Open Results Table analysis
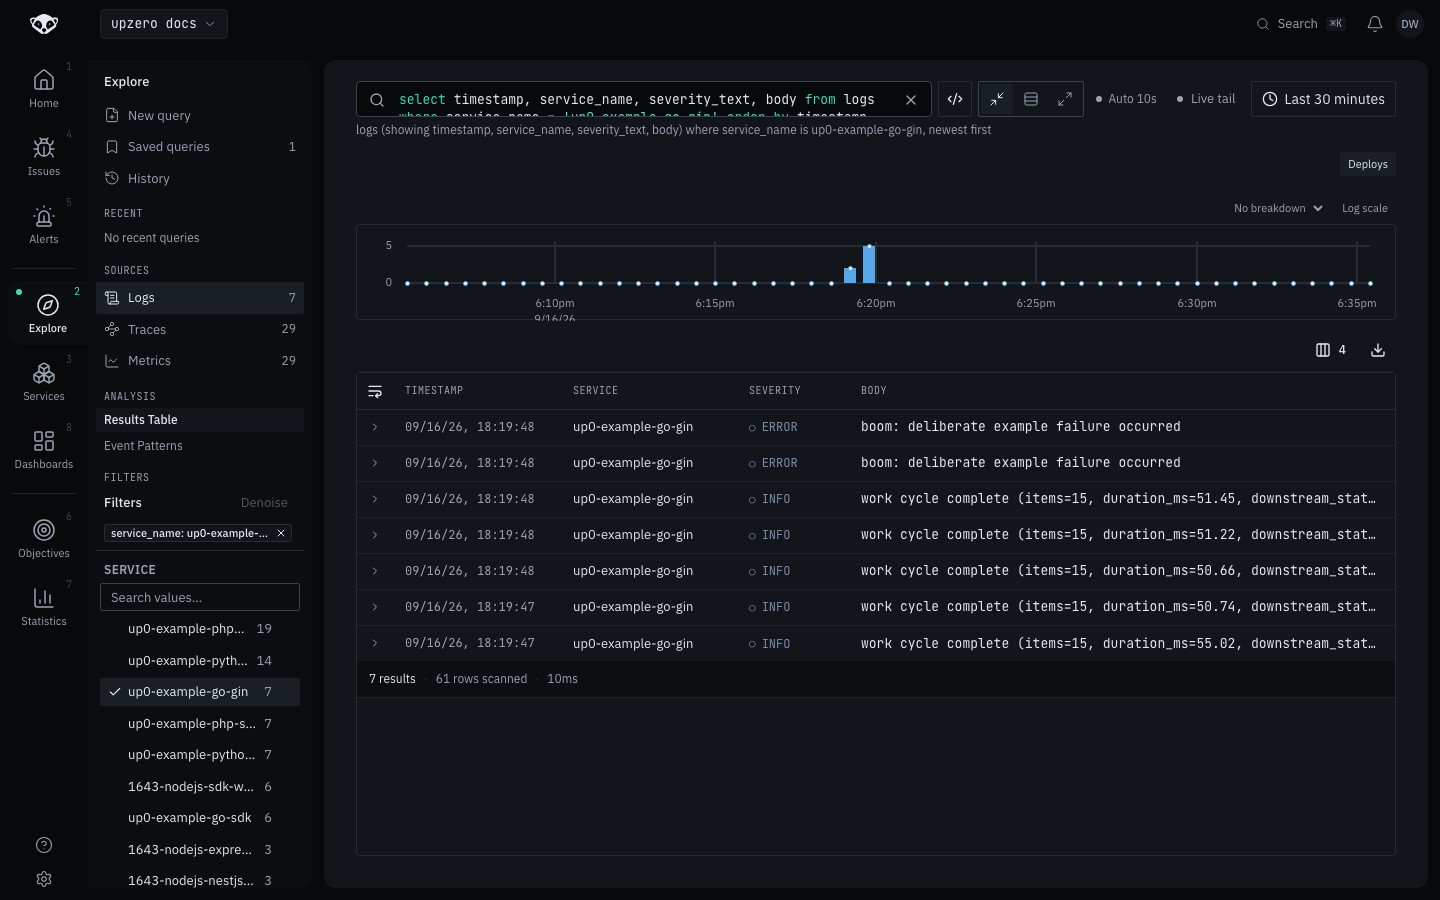Viewport: 1440px width, 900px height. point(200,420)
